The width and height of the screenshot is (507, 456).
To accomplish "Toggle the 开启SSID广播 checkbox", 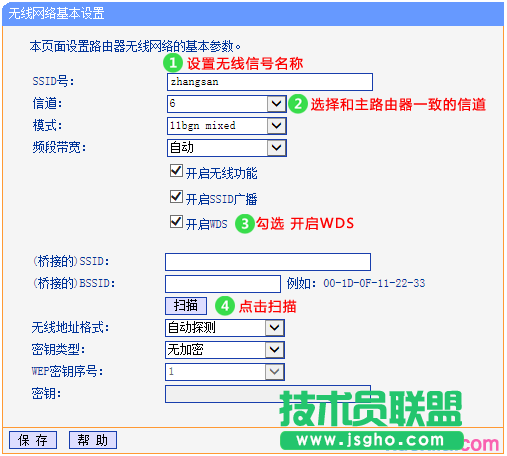I will 176,197.
